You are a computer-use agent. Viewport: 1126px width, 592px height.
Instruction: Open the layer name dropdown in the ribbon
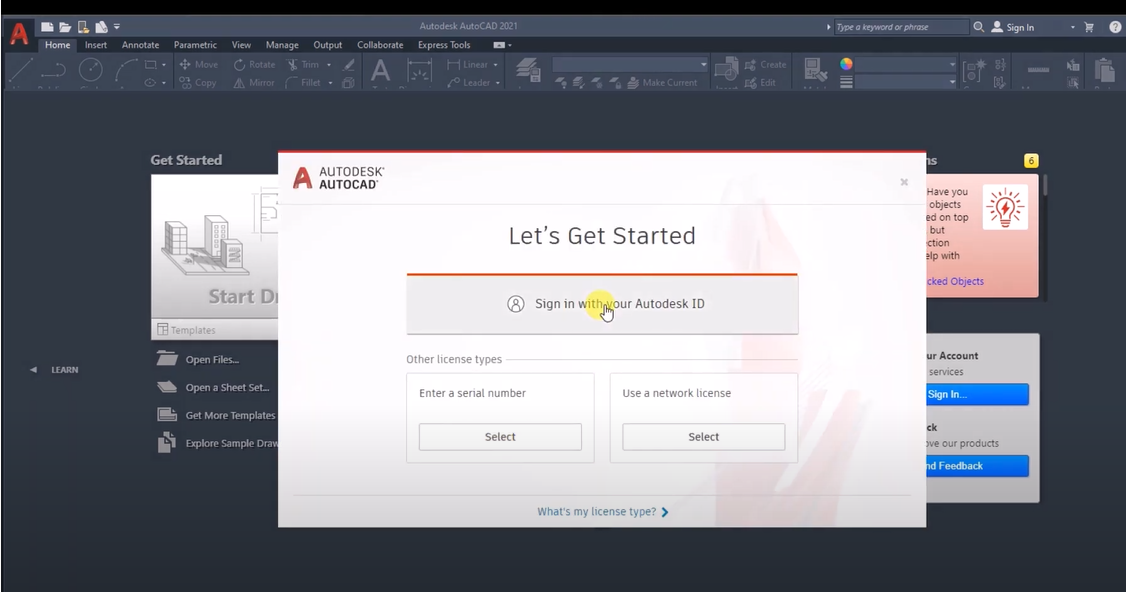click(x=631, y=65)
